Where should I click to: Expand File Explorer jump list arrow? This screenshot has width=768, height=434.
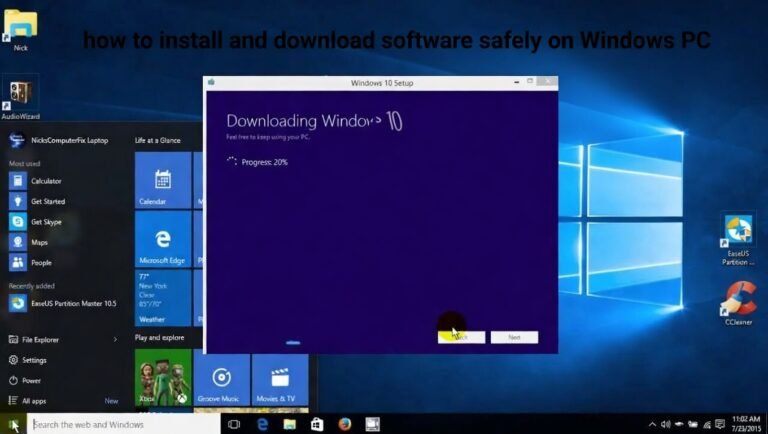pos(115,339)
